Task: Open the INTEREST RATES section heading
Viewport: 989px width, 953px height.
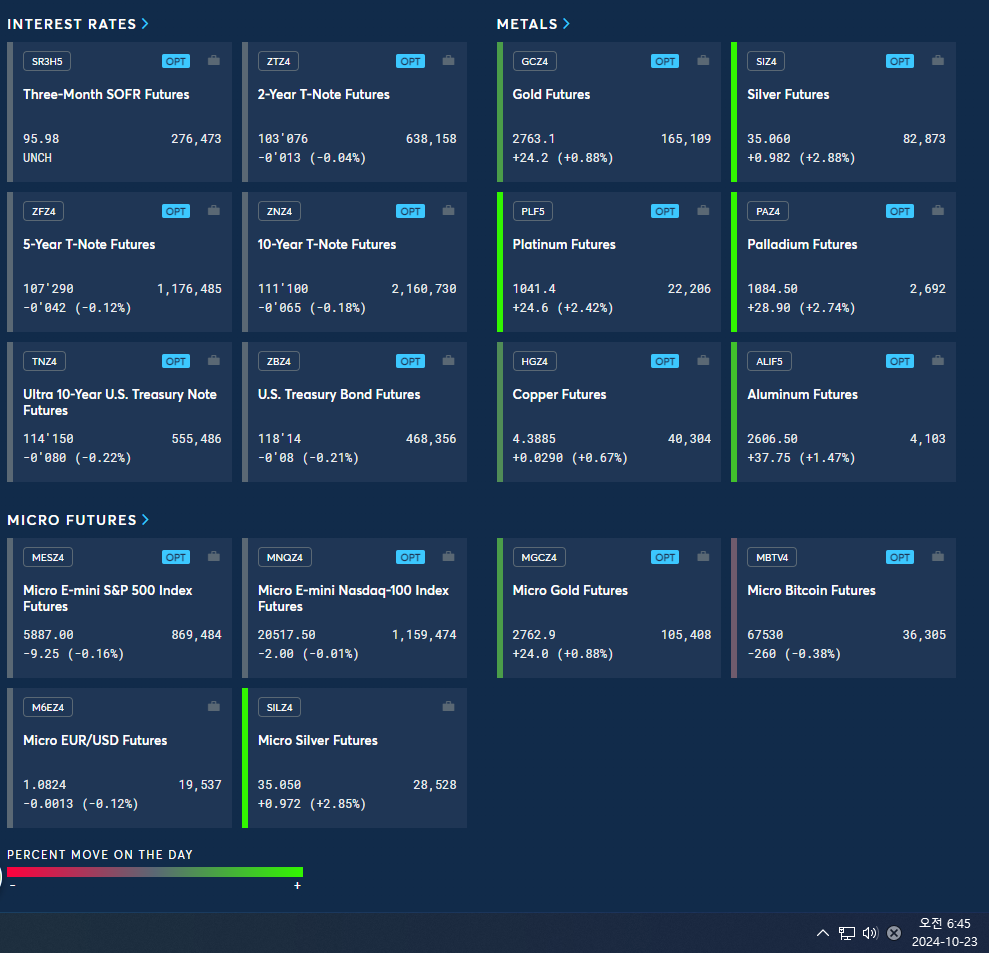Action: (x=71, y=24)
